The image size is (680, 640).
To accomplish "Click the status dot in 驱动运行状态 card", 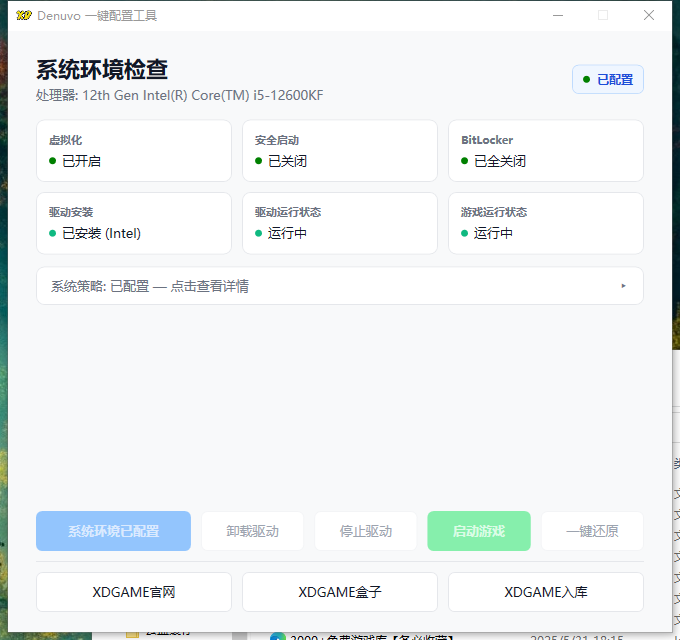I will pyautogui.click(x=258, y=233).
